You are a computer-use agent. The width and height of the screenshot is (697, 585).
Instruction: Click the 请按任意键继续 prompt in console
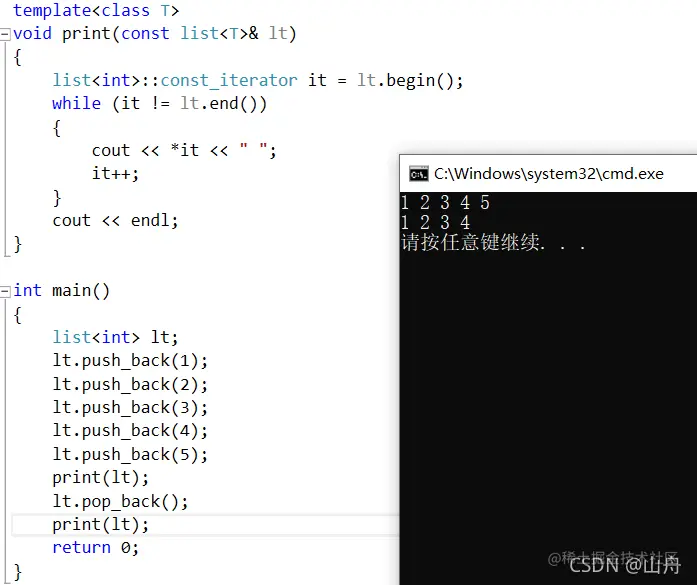[x=493, y=243]
